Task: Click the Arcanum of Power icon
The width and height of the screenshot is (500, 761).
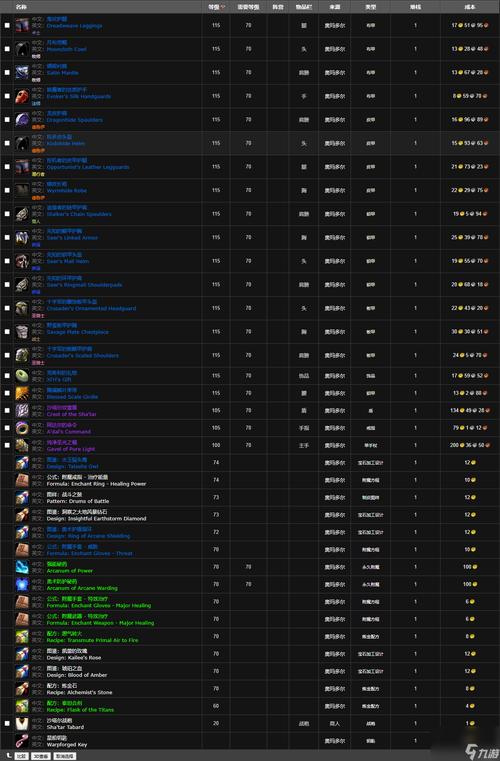Action: click(x=22, y=567)
